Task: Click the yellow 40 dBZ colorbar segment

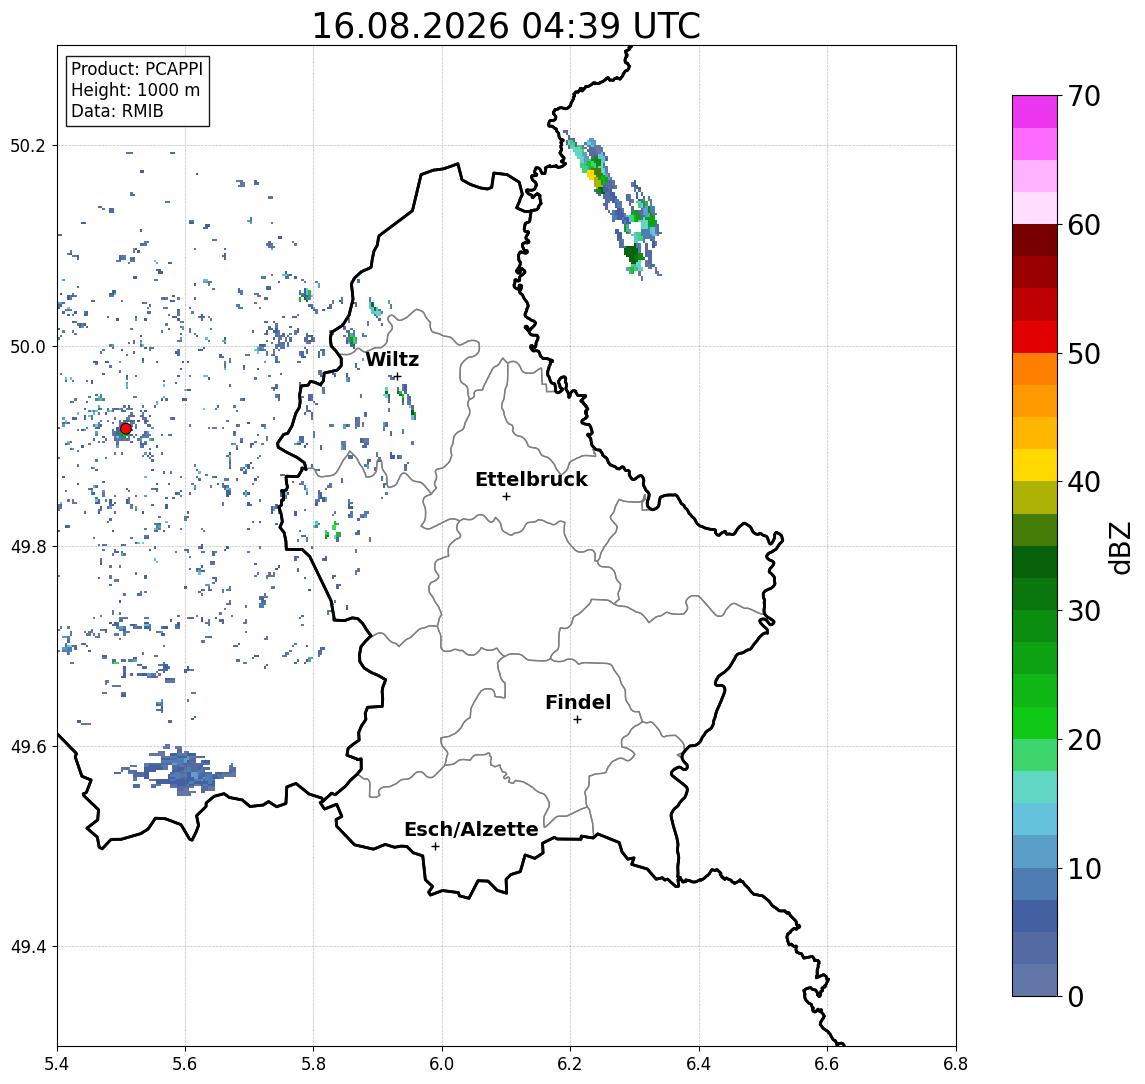Action: pyautogui.click(x=1035, y=466)
